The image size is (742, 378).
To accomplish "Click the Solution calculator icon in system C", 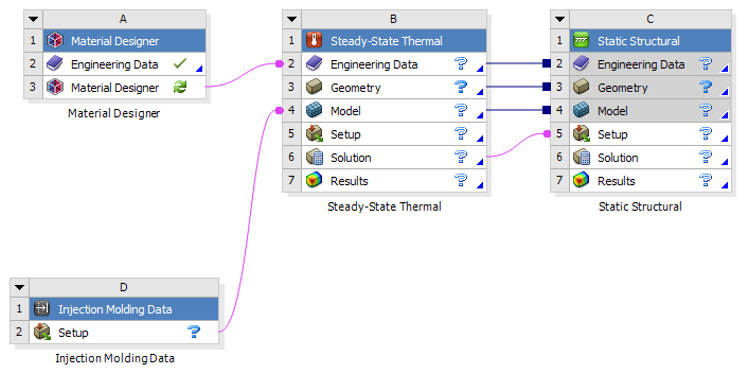I will pyautogui.click(x=581, y=157).
